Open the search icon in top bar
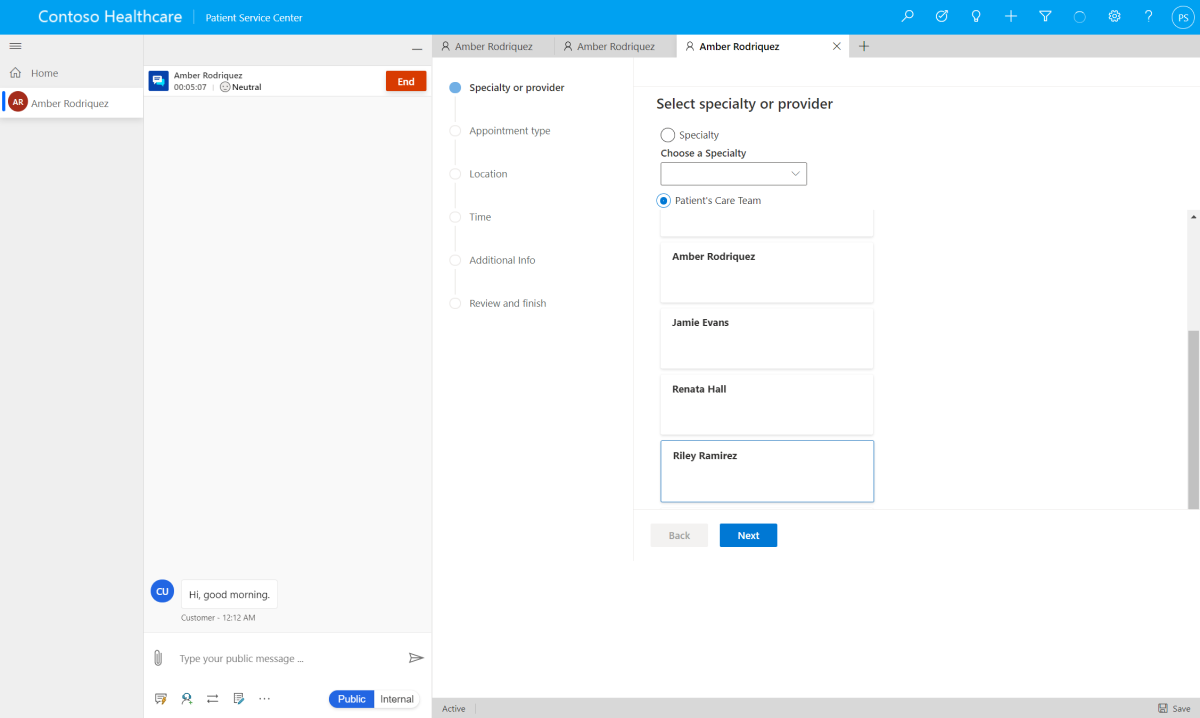The width and height of the screenshot is (1200, 718). pos(908,17)
